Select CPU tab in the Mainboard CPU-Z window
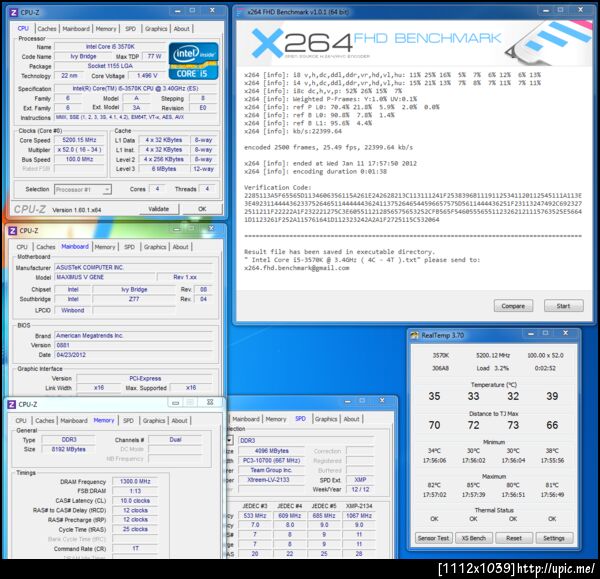The height and width of the screenshot is (579, 600). [22, 247]
